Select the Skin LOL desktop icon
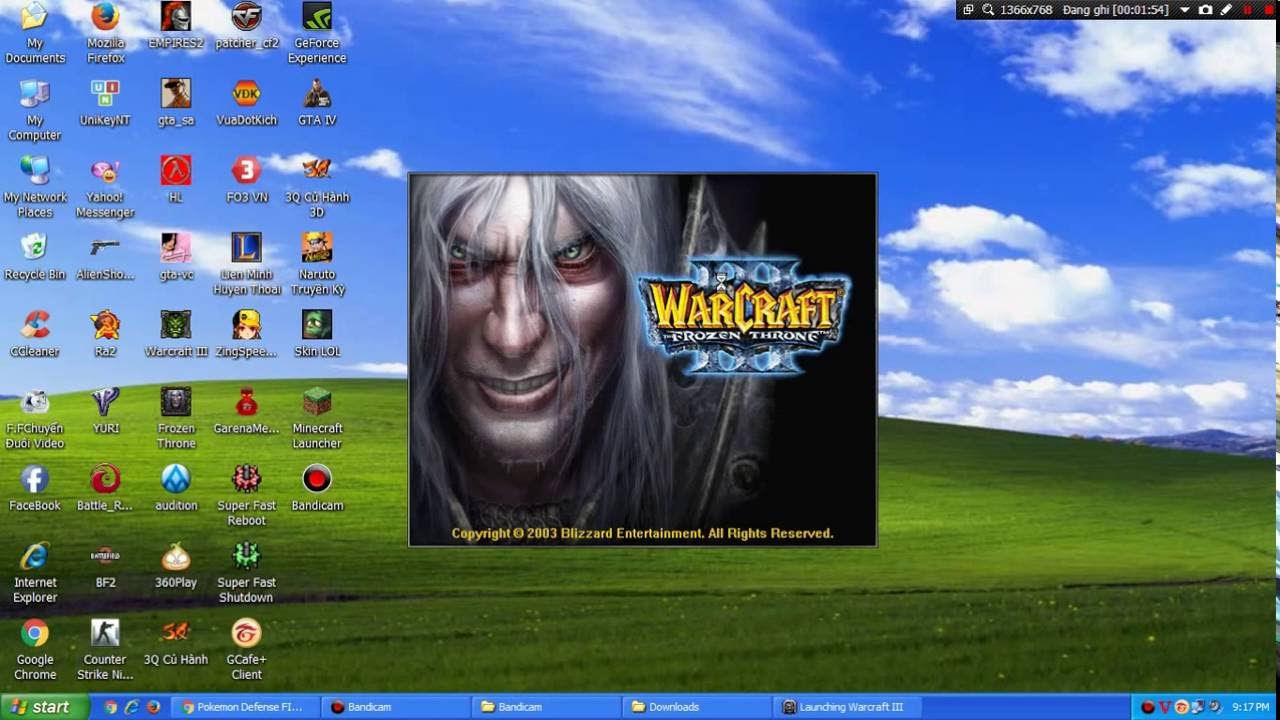 (x=317, y=334)
